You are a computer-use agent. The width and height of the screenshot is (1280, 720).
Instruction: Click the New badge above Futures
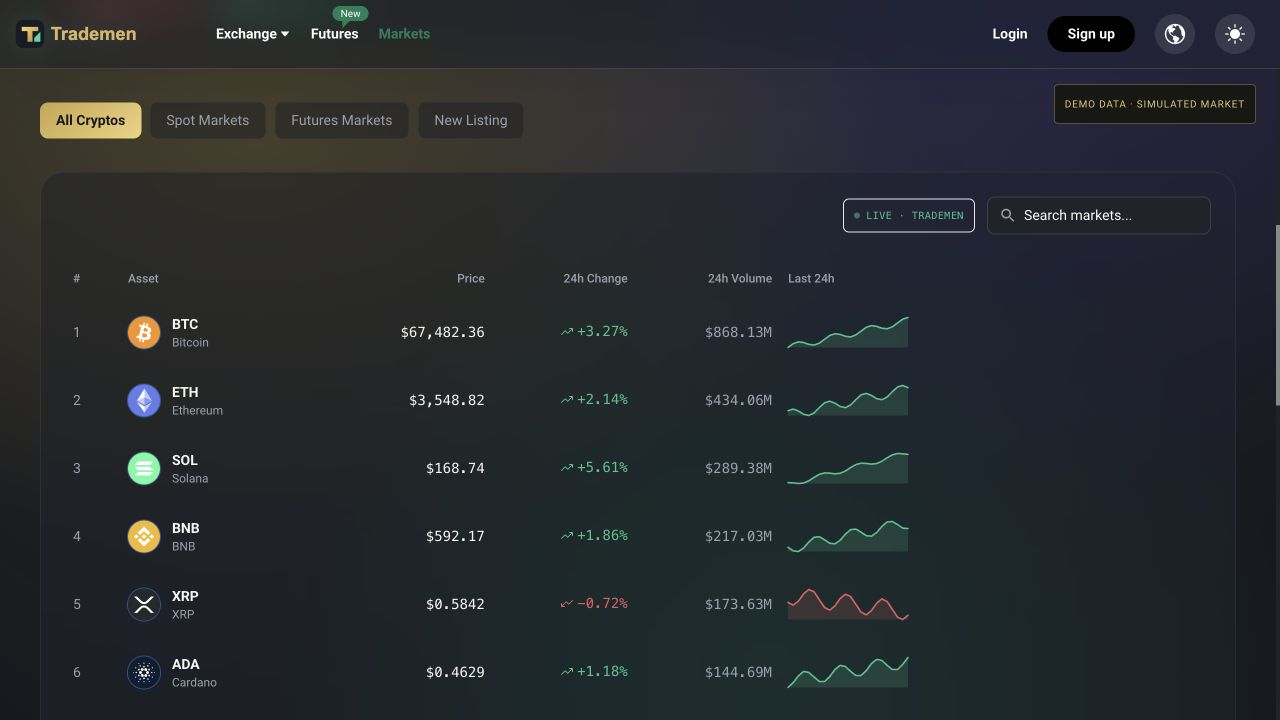350,14
